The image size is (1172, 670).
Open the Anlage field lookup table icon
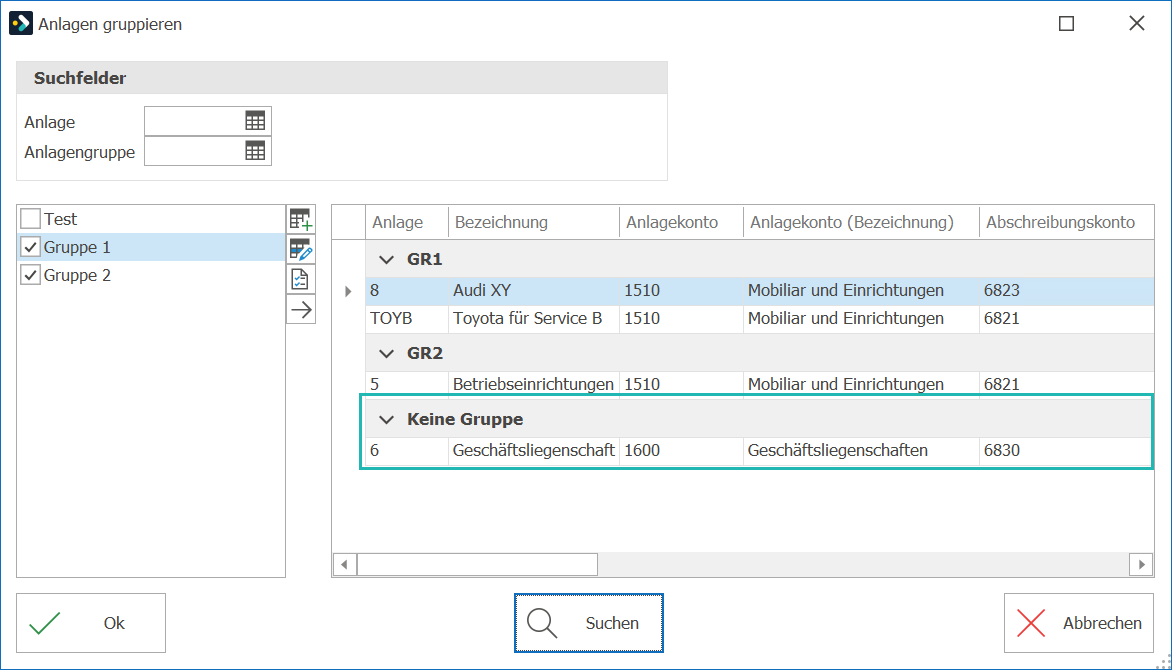point(255,121)
